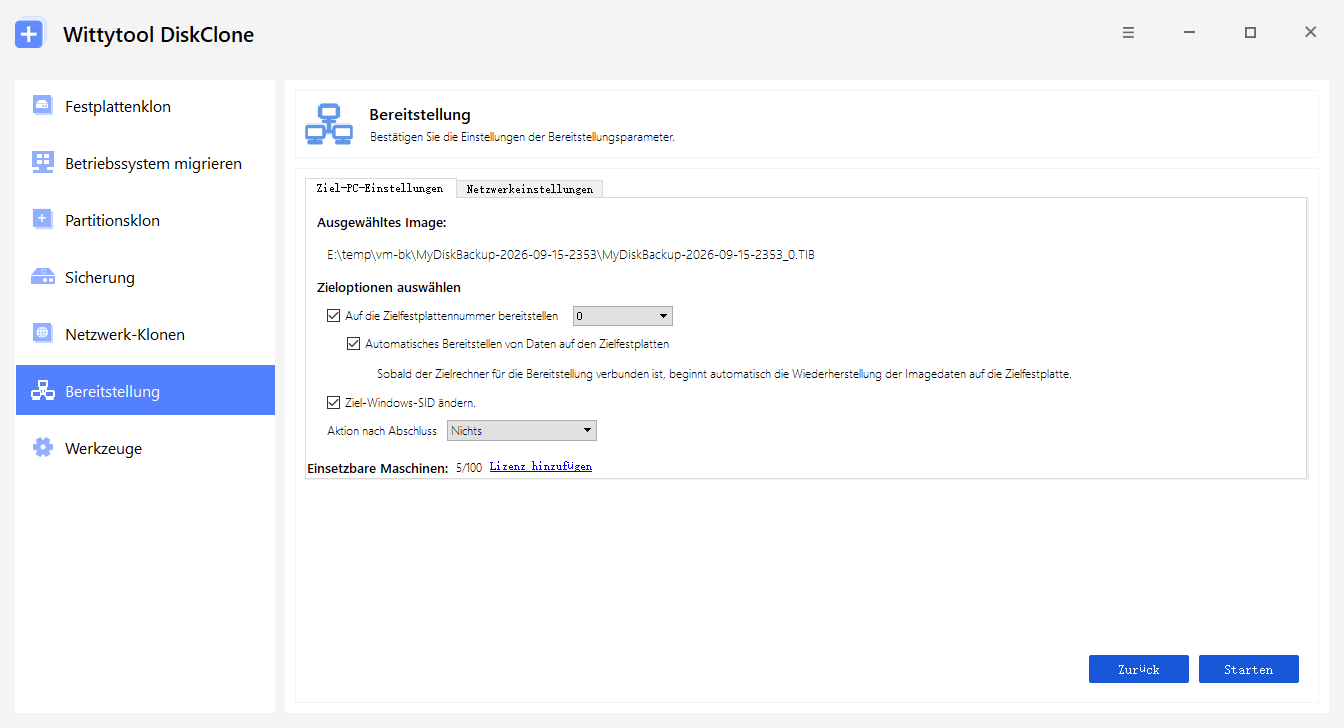The height and width of the screenshot is (728, 1344).
Task: Click the Bereitstellung network icon in sidebar
Action: [x=42, y=391]
